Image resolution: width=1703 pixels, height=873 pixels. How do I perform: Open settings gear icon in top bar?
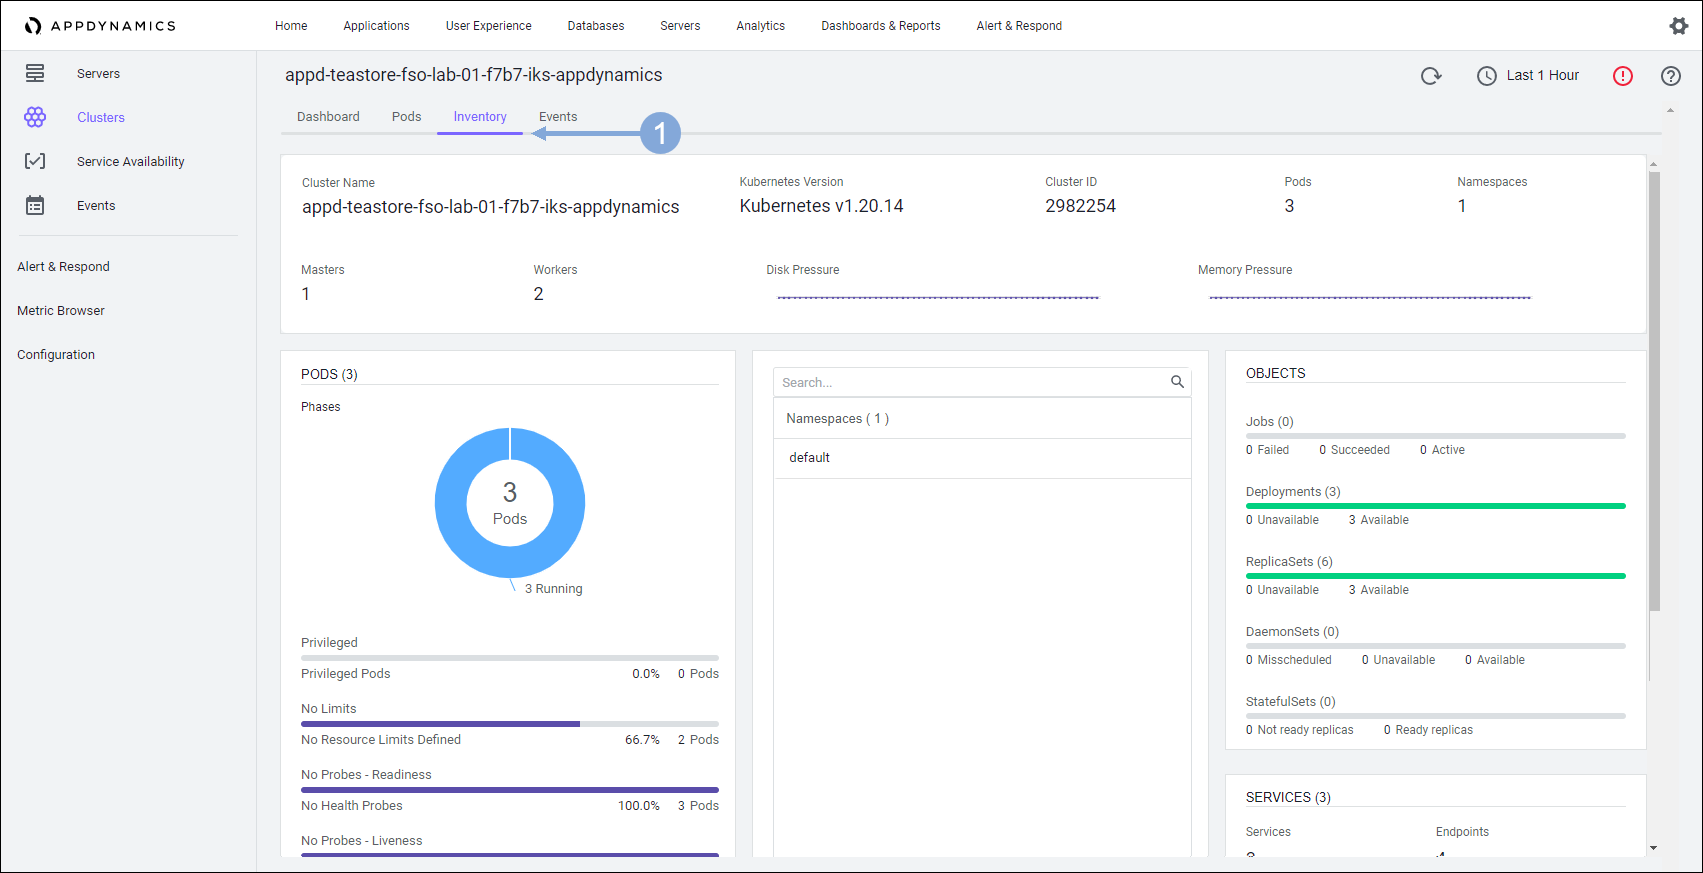pyautogui.click(x=1678, y=26)
